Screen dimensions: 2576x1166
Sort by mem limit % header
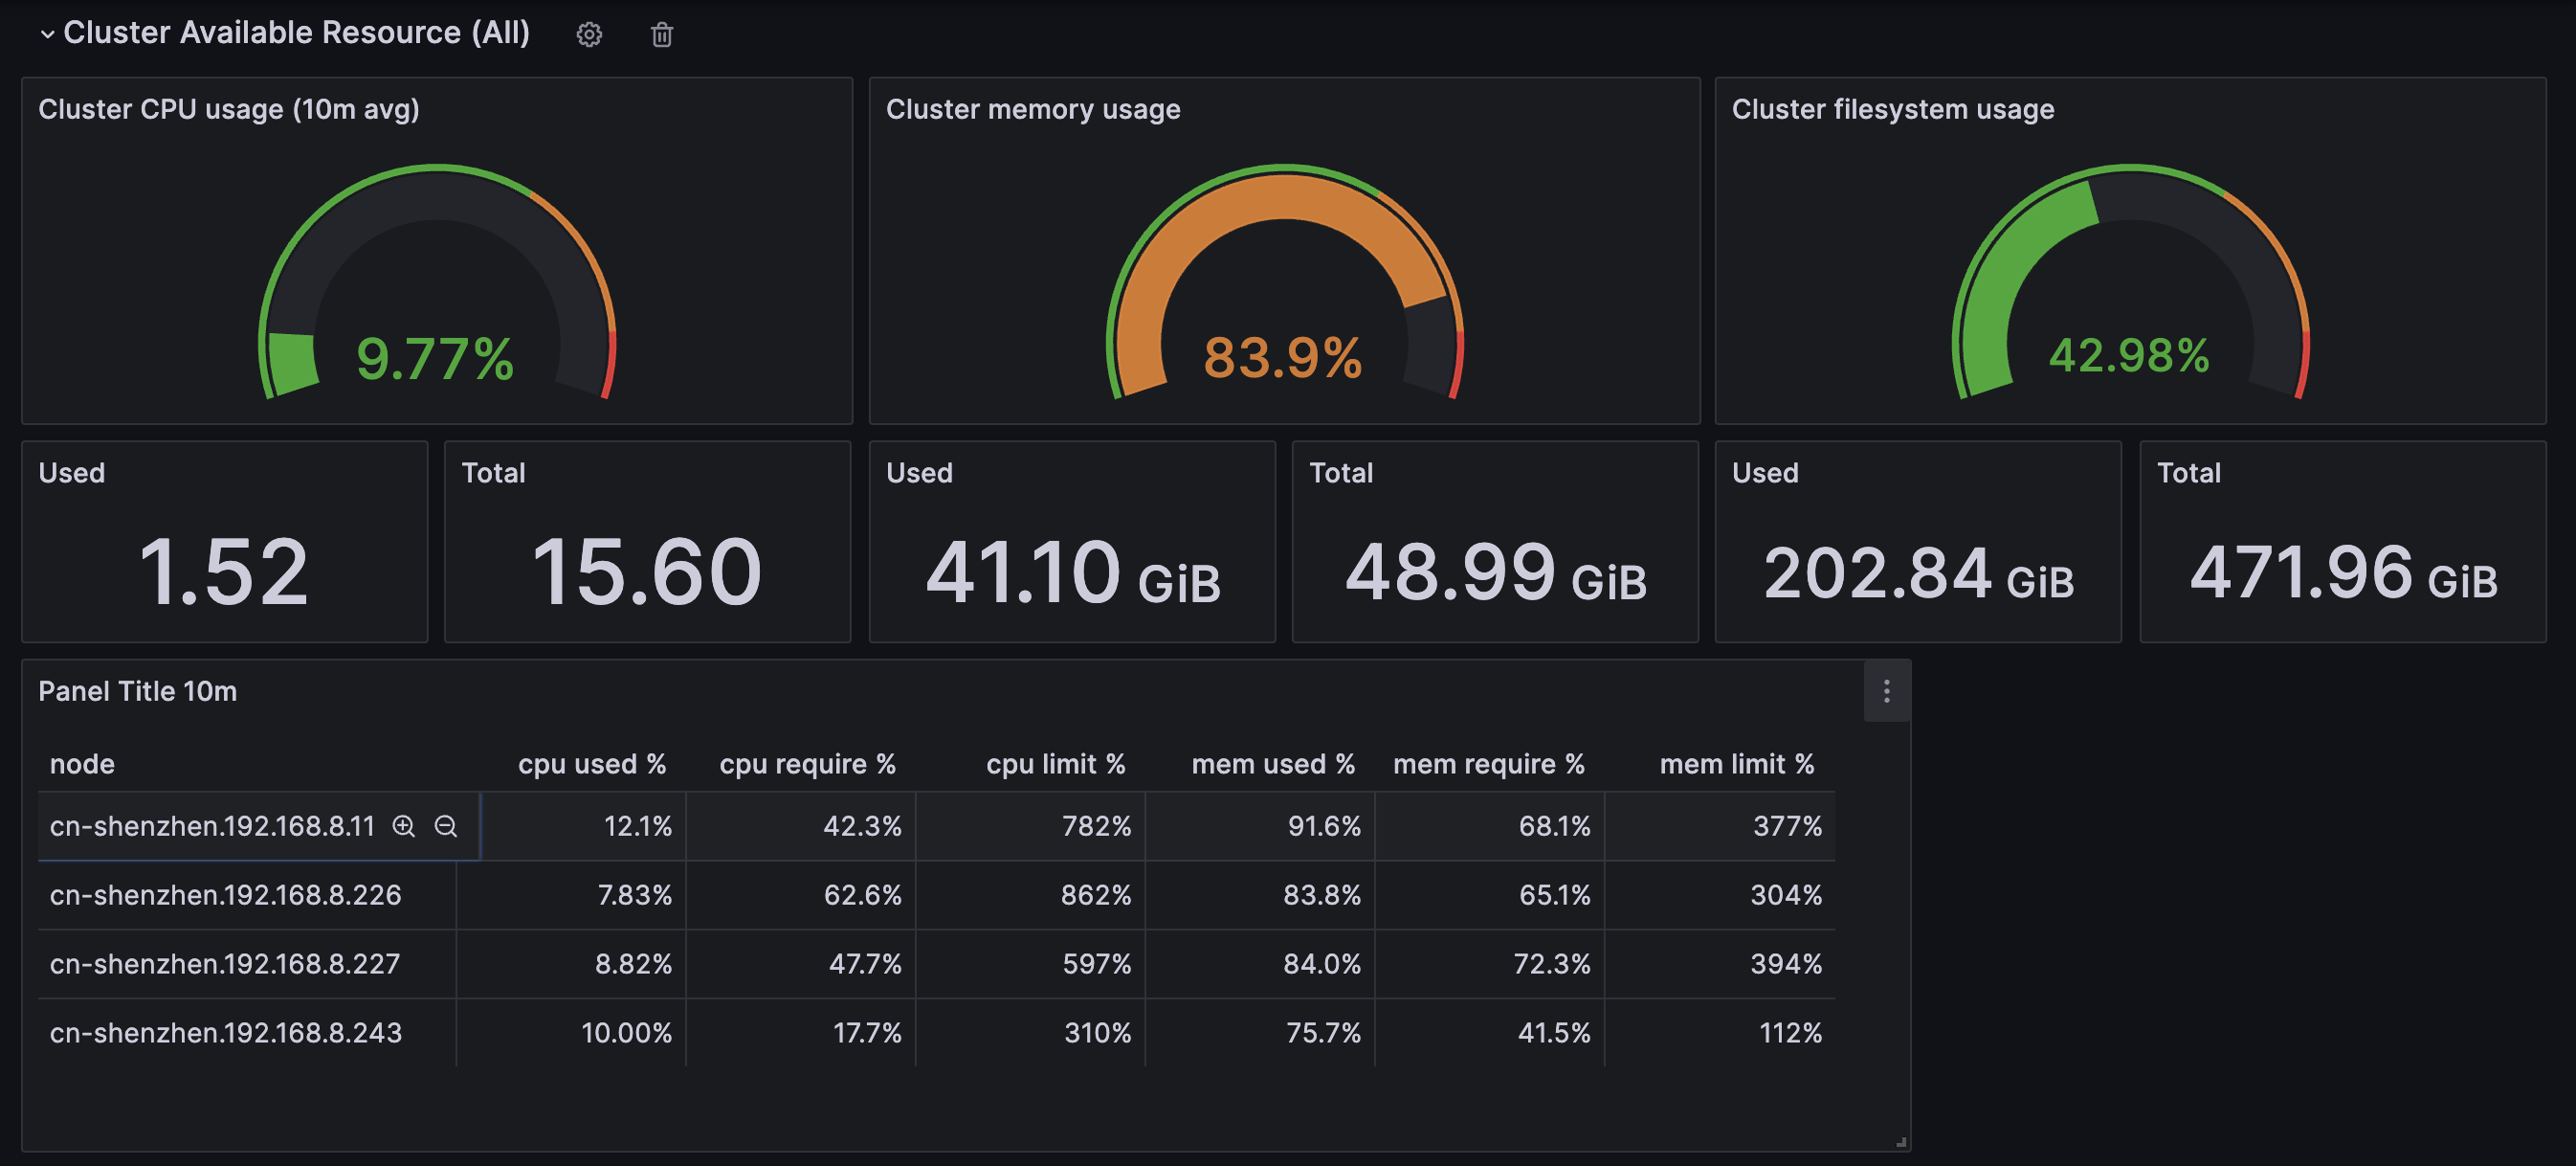coord(1736,764)
